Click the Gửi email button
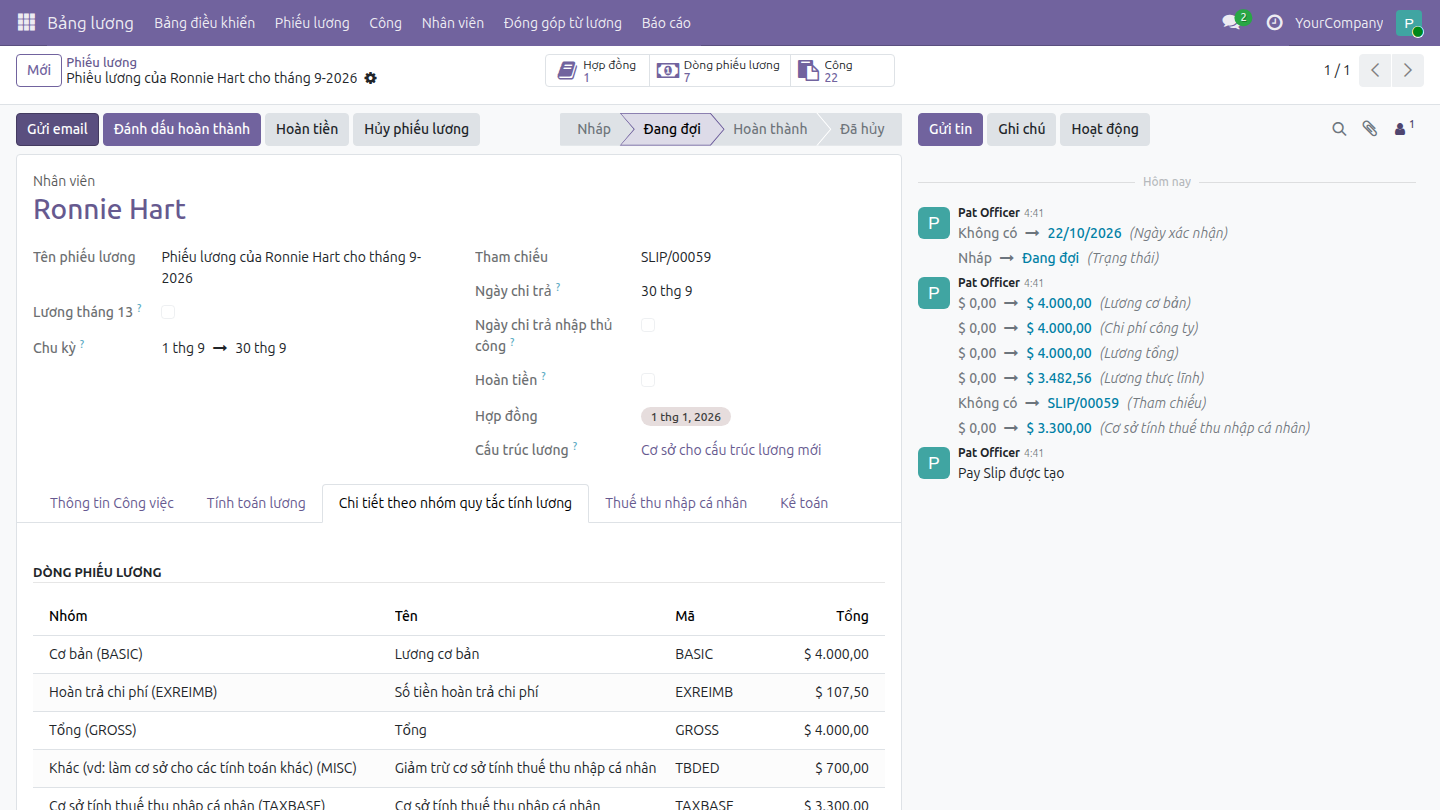Viewport: 1440px width, 810px height. click(57, 129)
